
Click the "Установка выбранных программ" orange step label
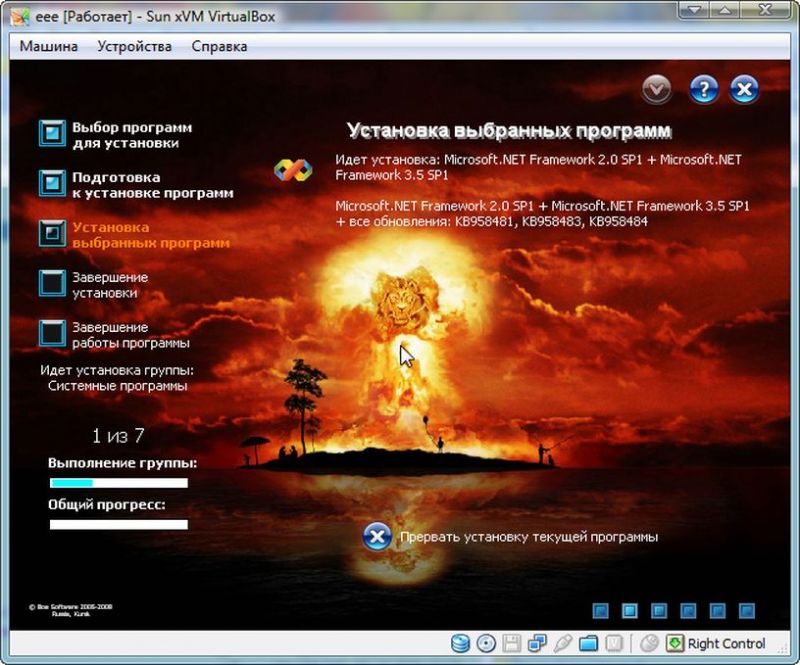click(150, 235)
